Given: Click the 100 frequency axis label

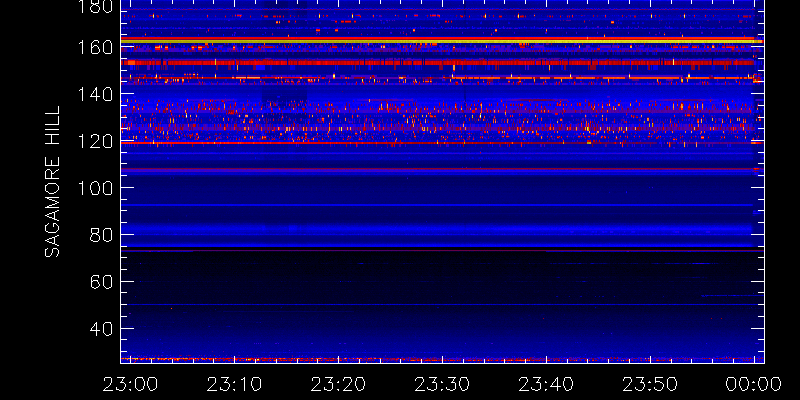Looking at the screenshot, I should 95,188.
